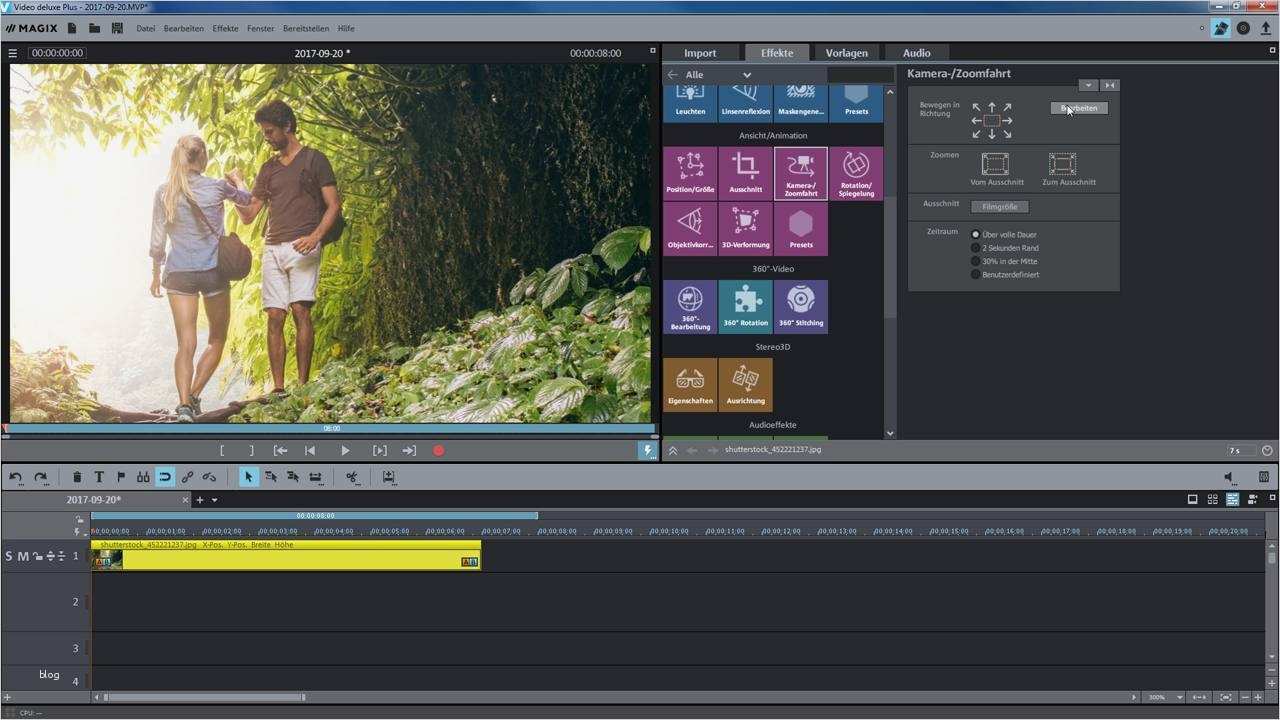Image resolution: width=1280 pixels, height=720 pixels.
Task: Click the Zoomen Vom Ausschnitt icon
Action: (x=995, y=164)
